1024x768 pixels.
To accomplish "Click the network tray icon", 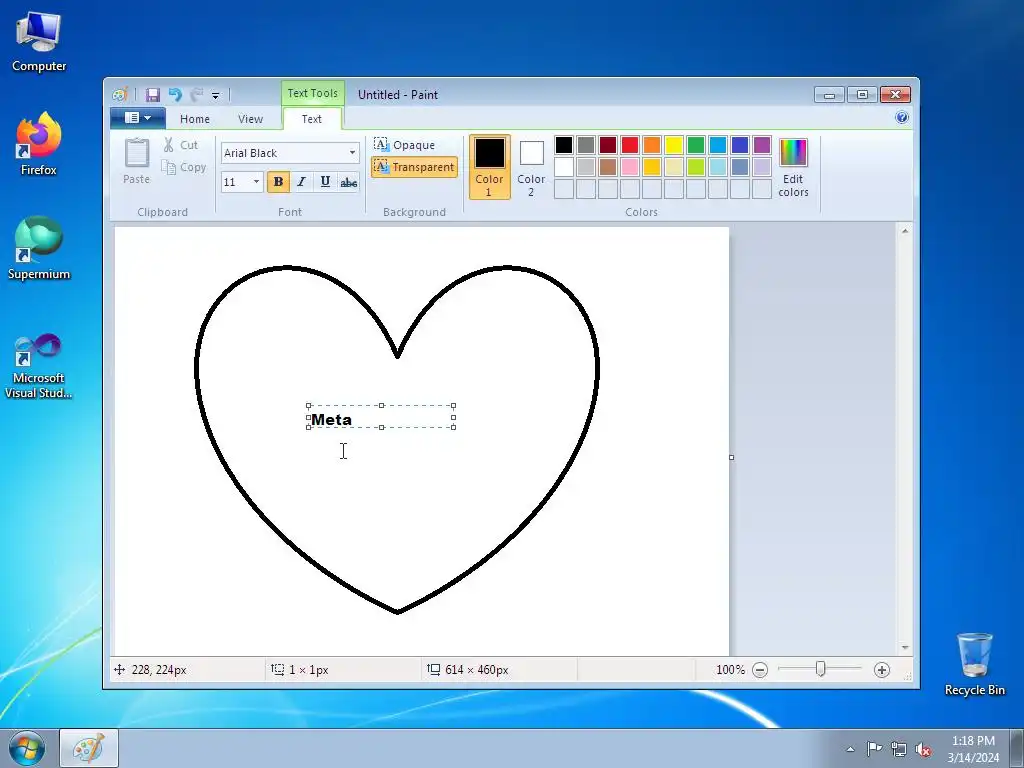I will [899, 750].
